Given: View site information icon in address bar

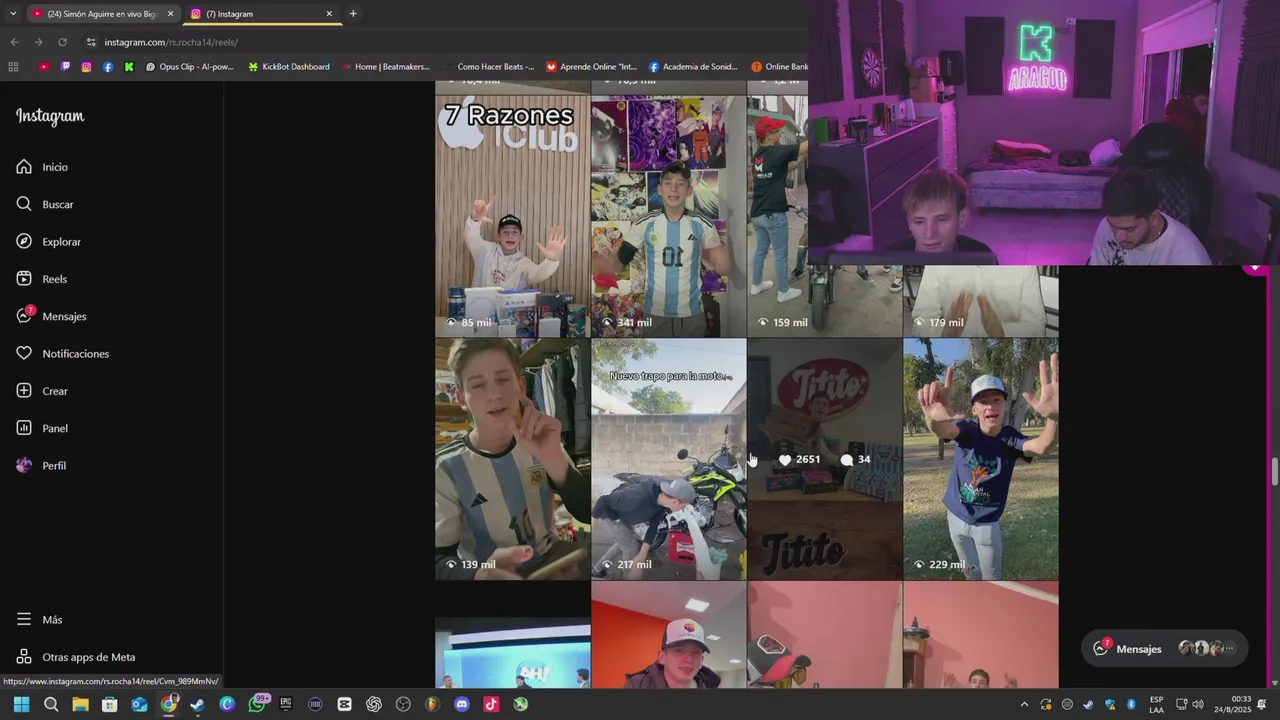Looking at the screenshot, I should click(x=91, y=42).
